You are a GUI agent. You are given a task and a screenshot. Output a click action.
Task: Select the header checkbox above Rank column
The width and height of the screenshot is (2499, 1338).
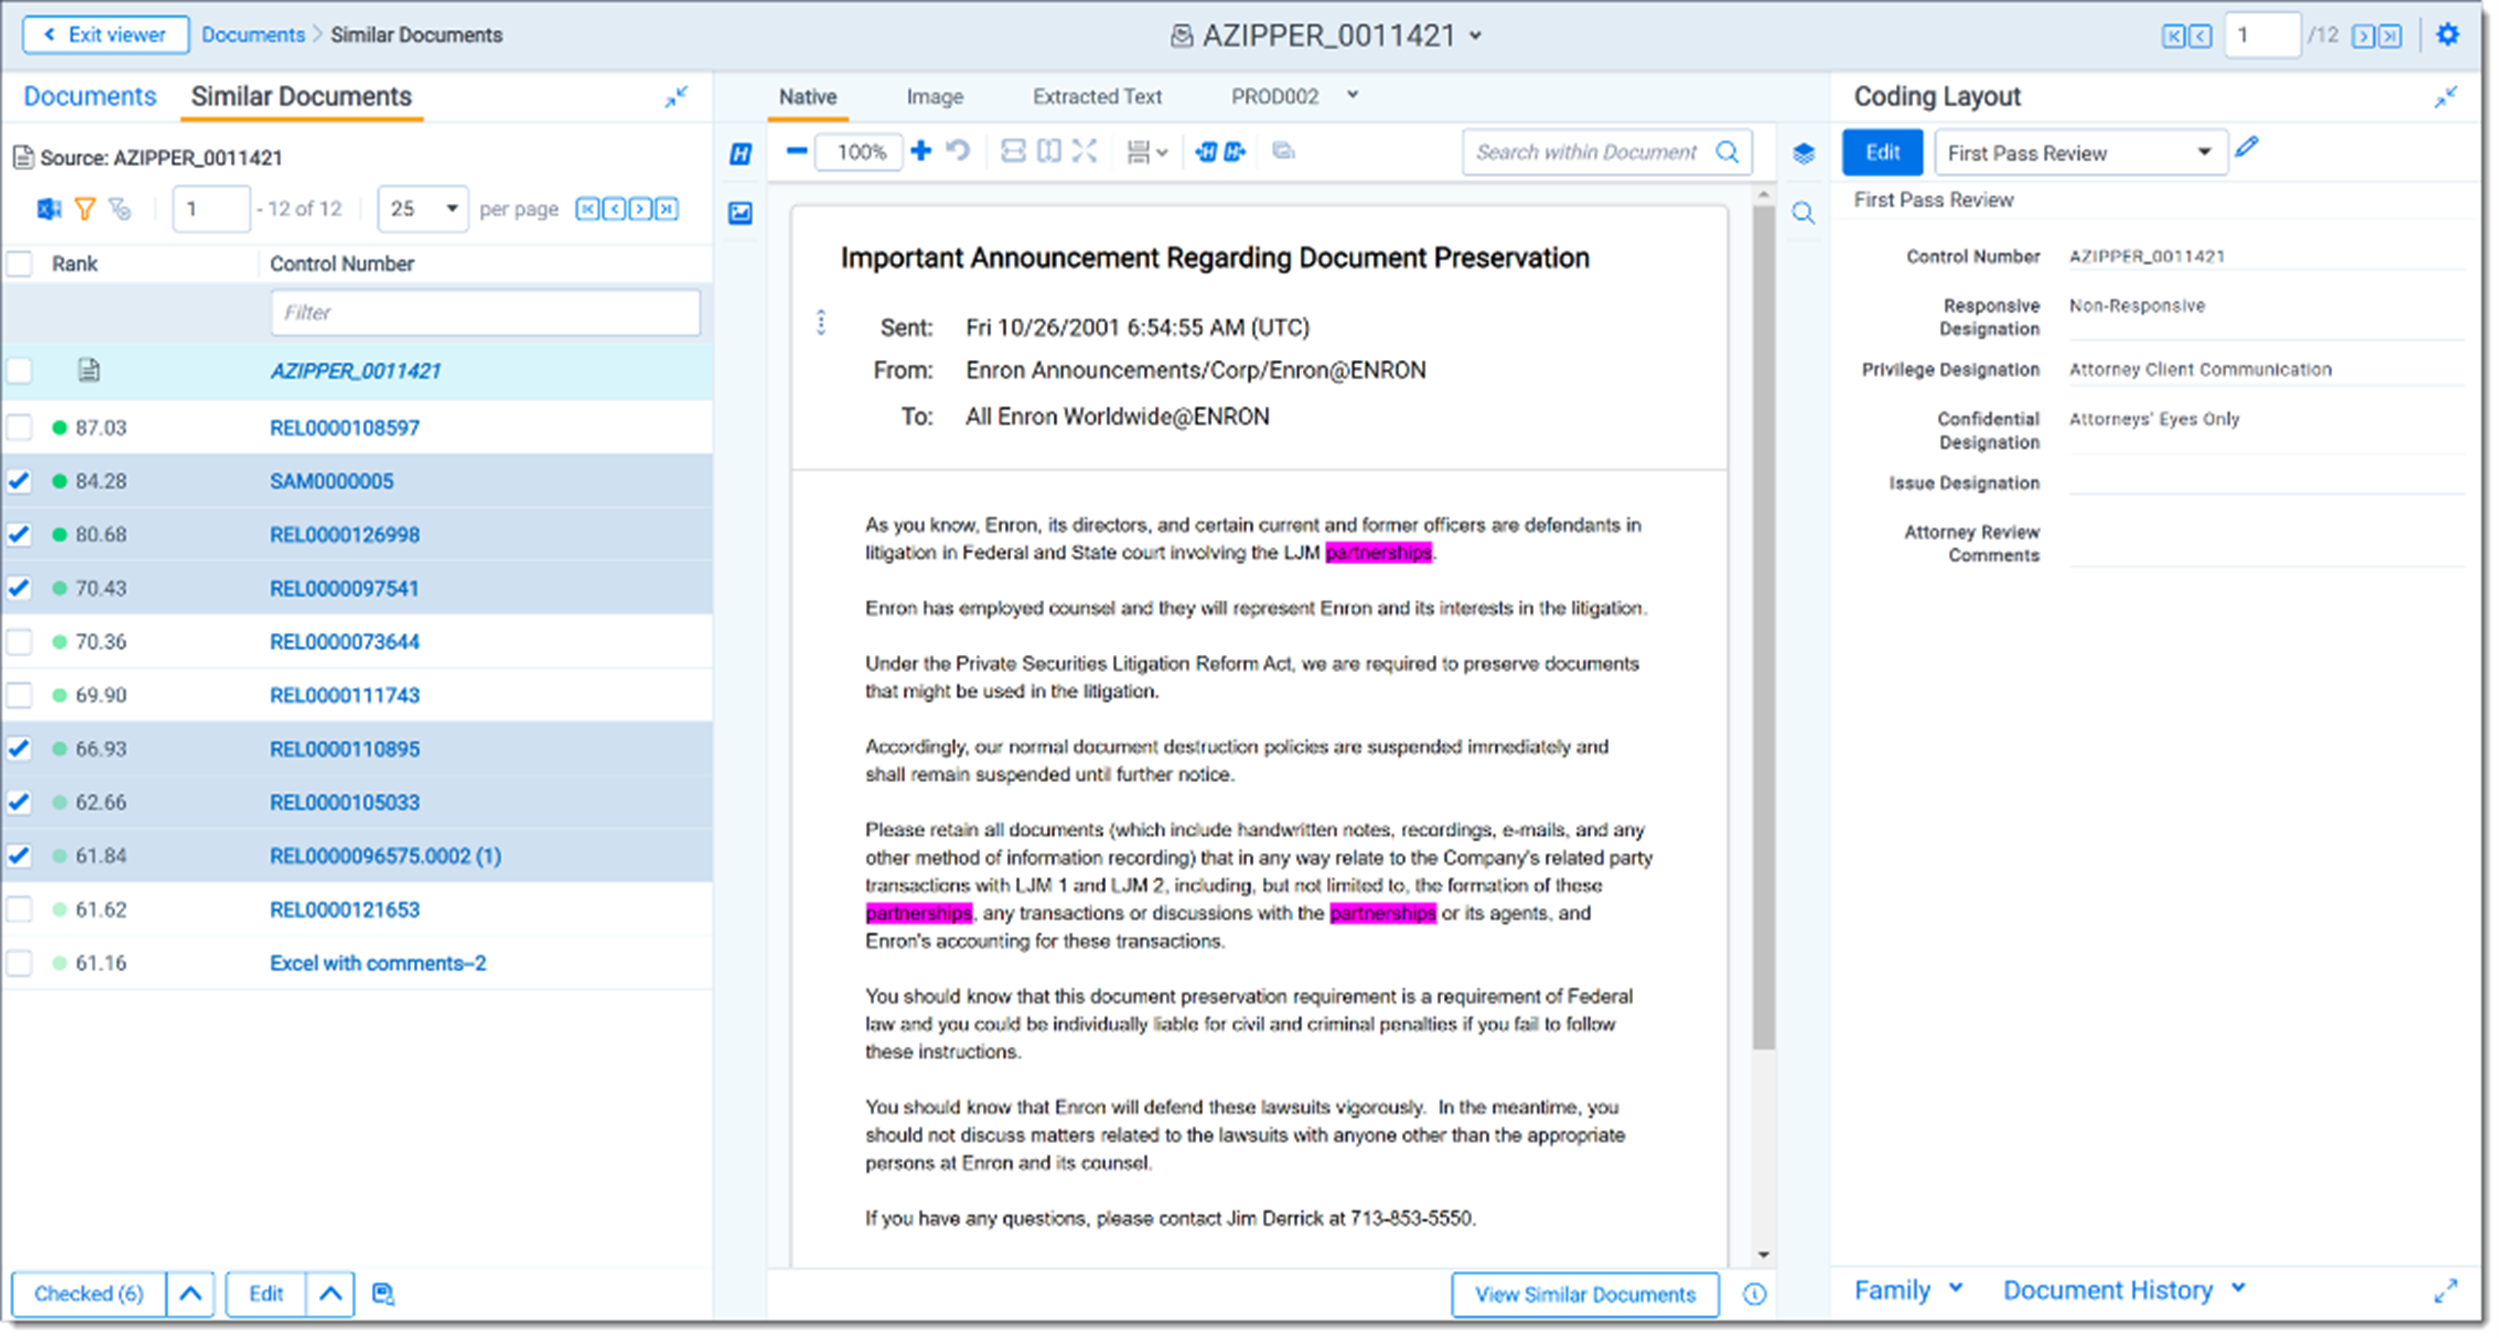(20, 262)
